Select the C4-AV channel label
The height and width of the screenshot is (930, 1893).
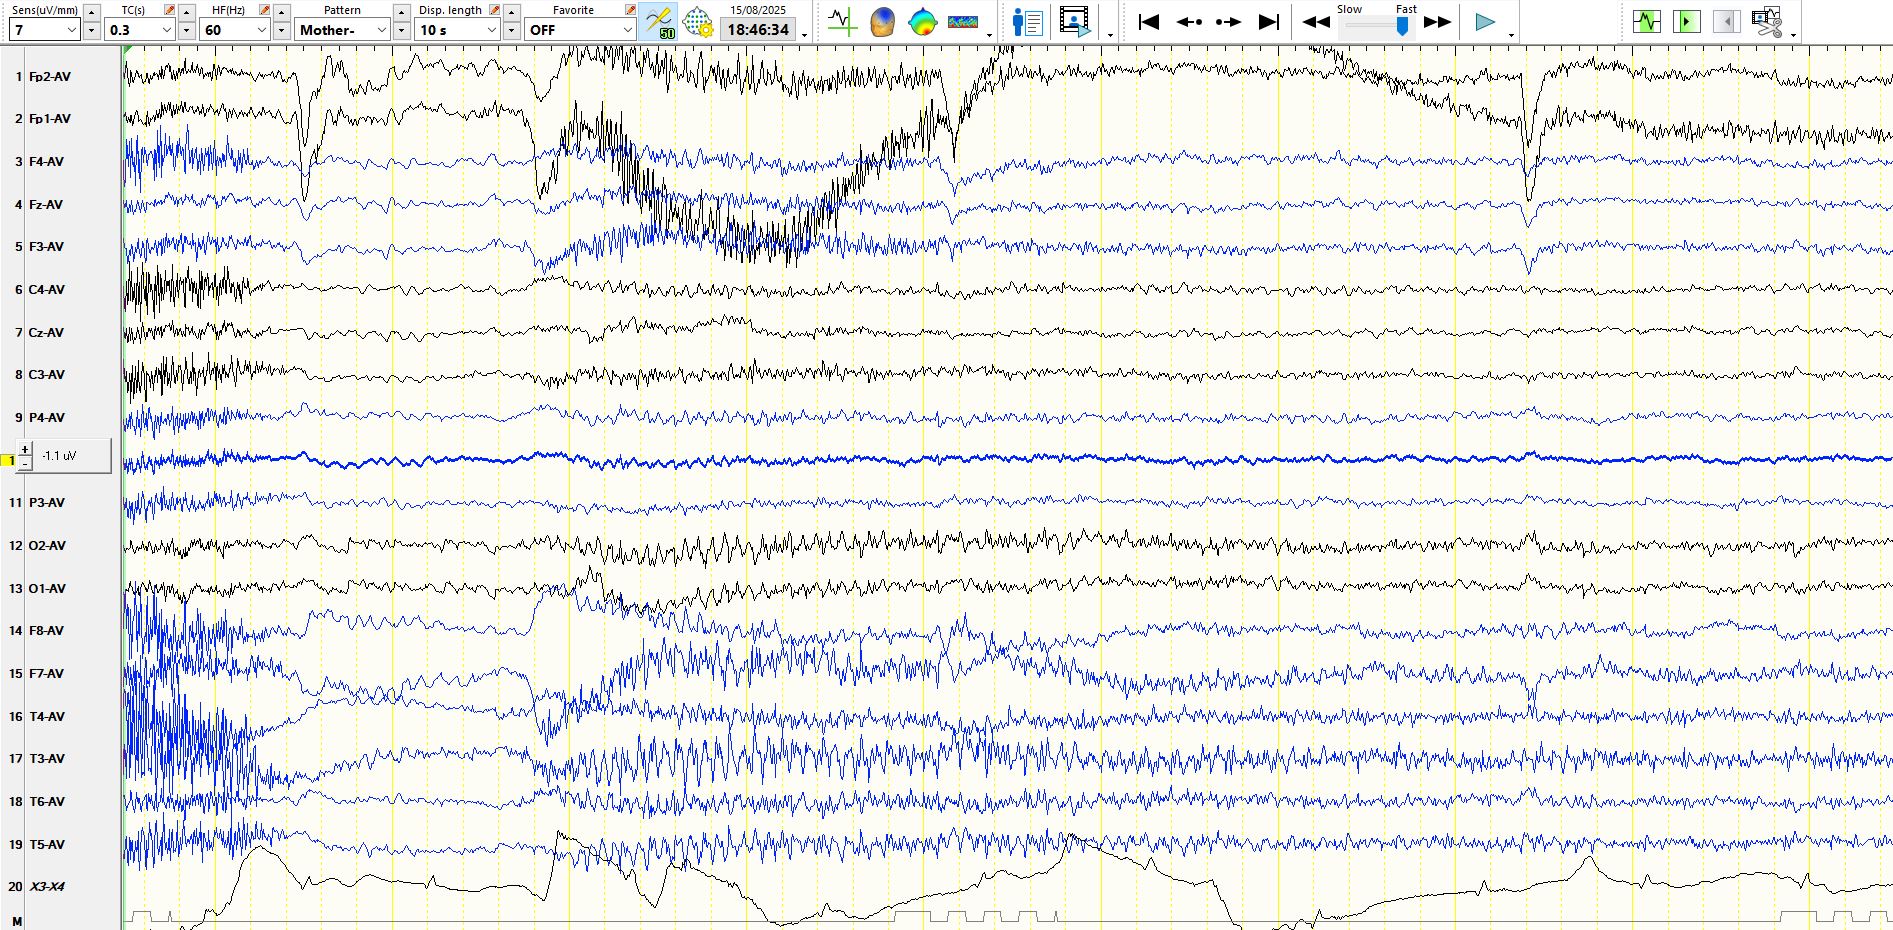click(46, 290)
